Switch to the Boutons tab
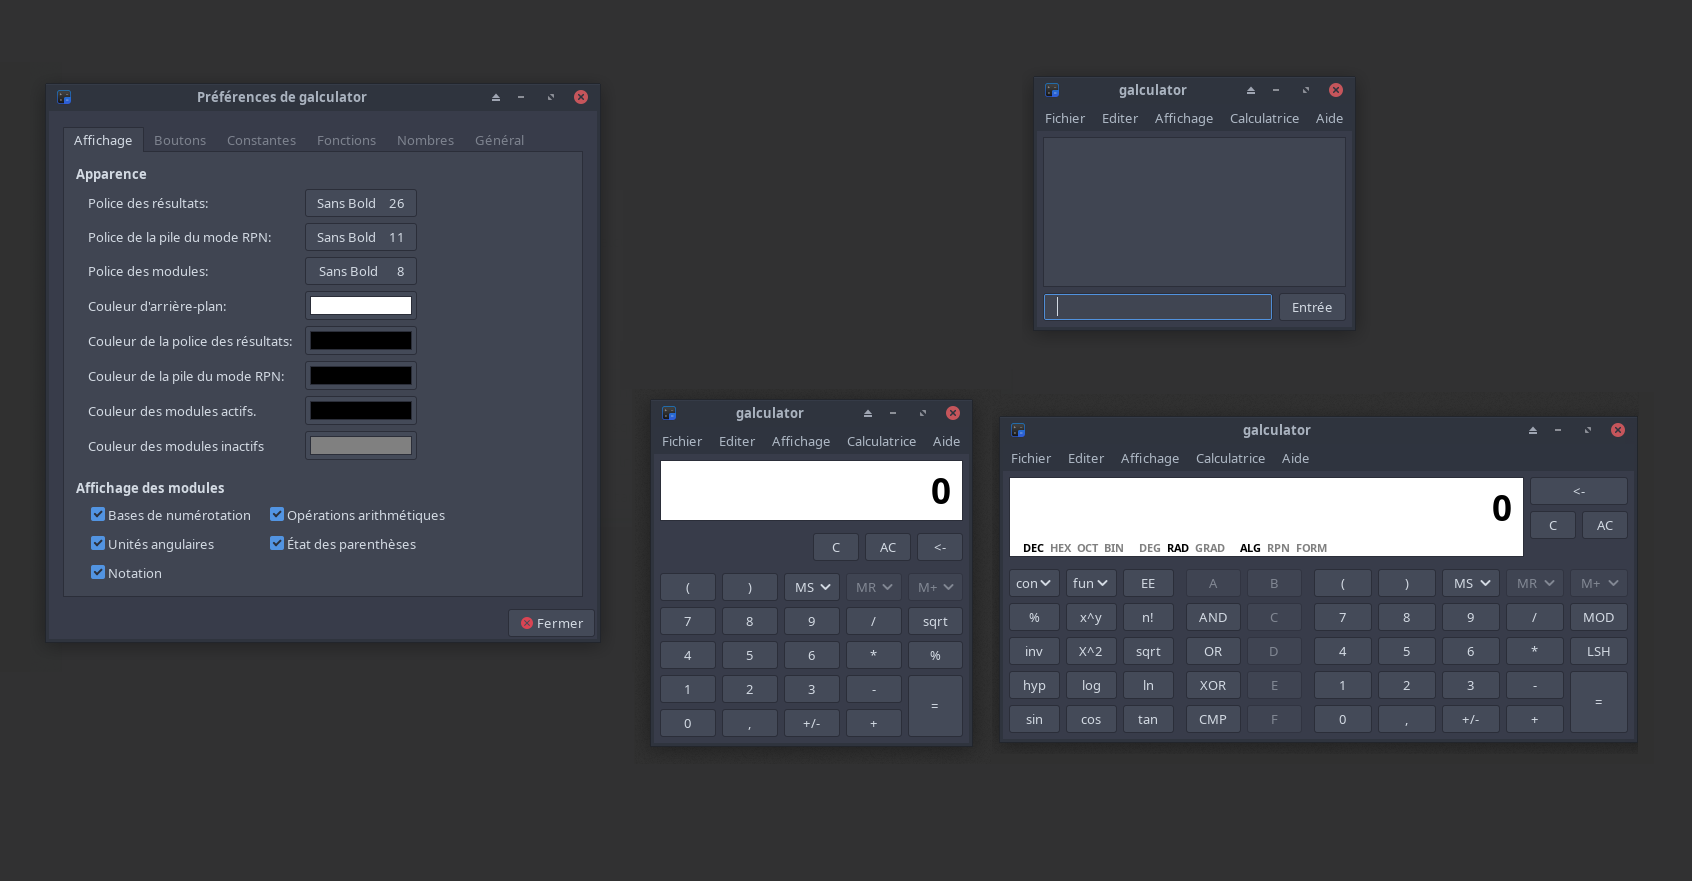1692x881 pixels. (x=180, y=140)
